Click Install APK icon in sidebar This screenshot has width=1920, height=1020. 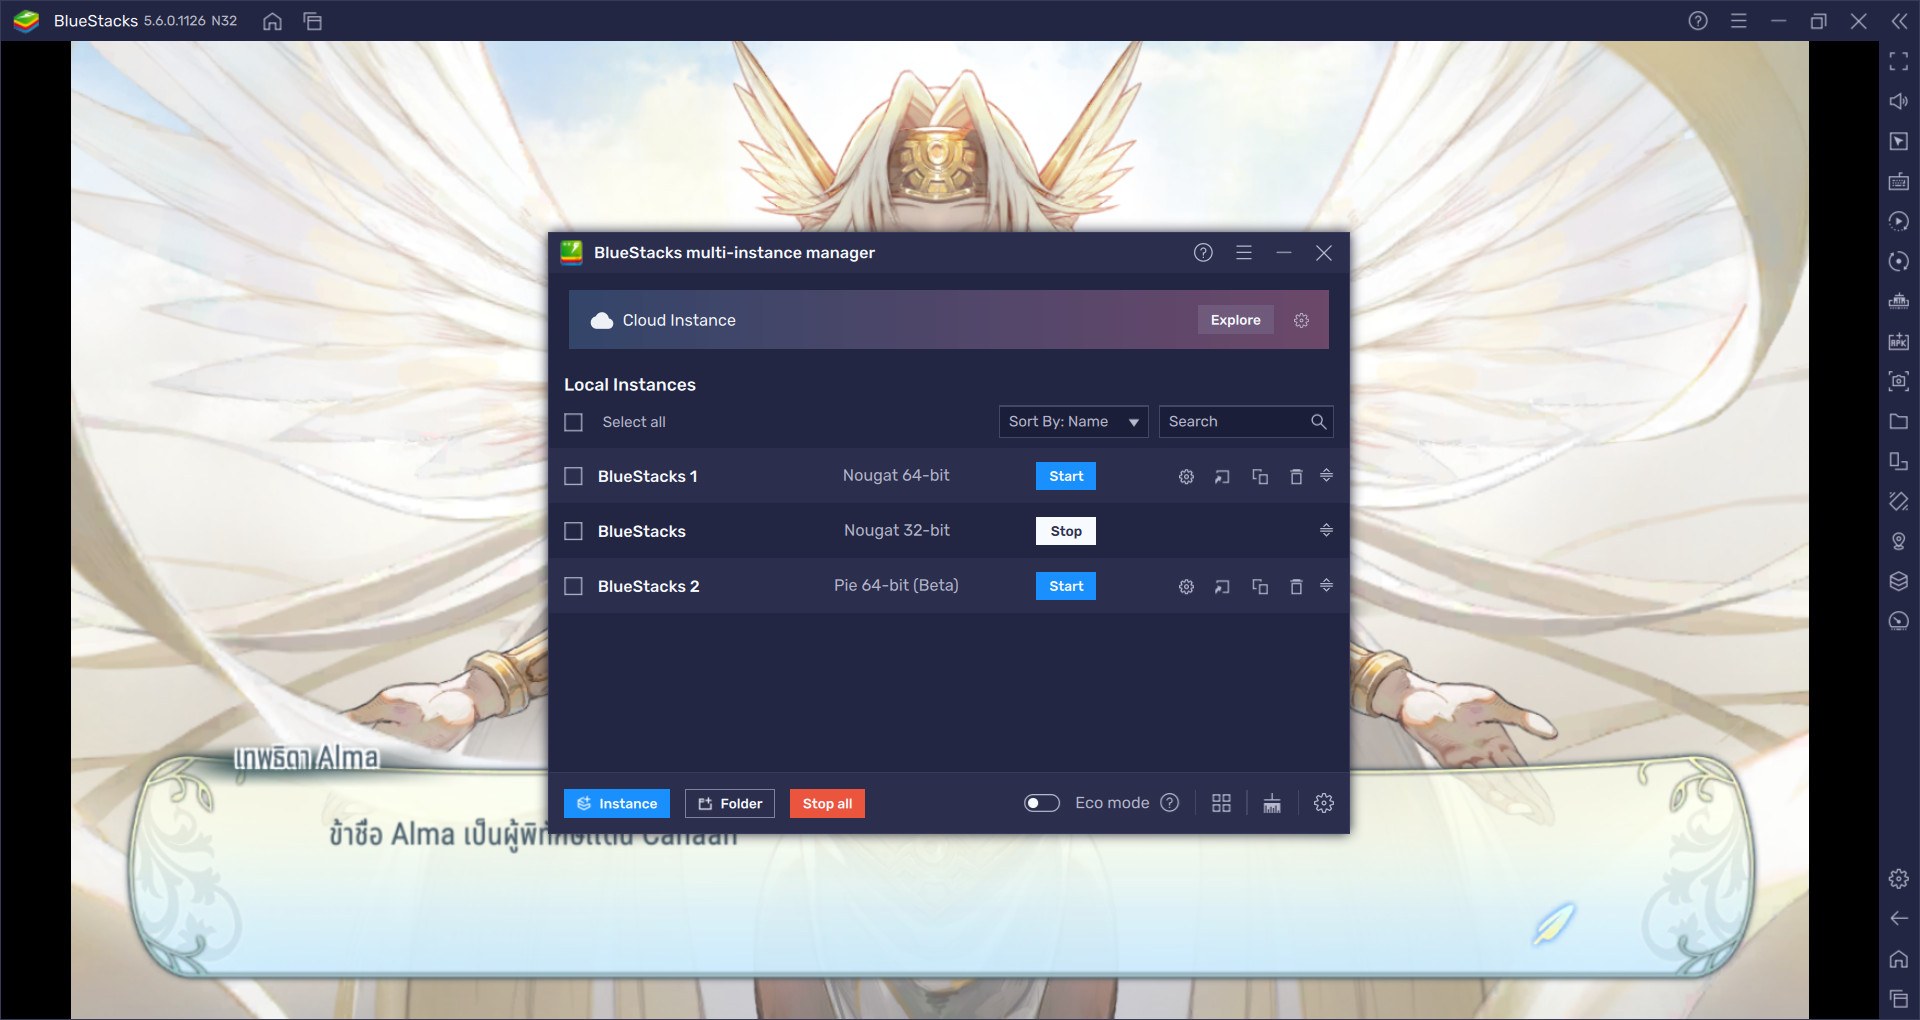coord(1899,342)
